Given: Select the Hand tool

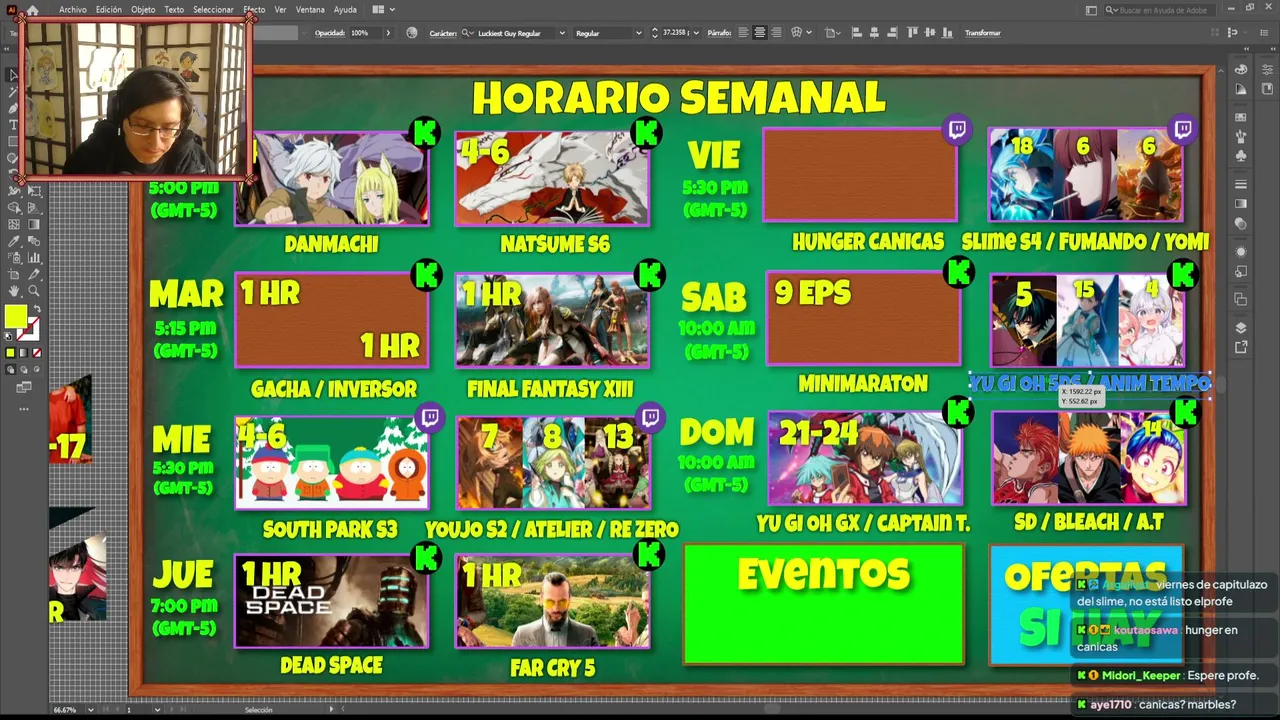Looking at the screenshot, I should pyautogui.click(x=14, y=291).
